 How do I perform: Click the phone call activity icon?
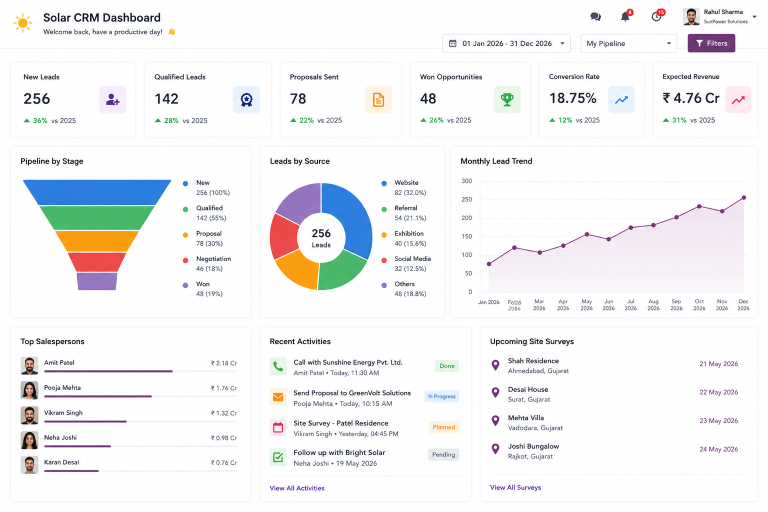pyautogui.click(x=278, y=366)
